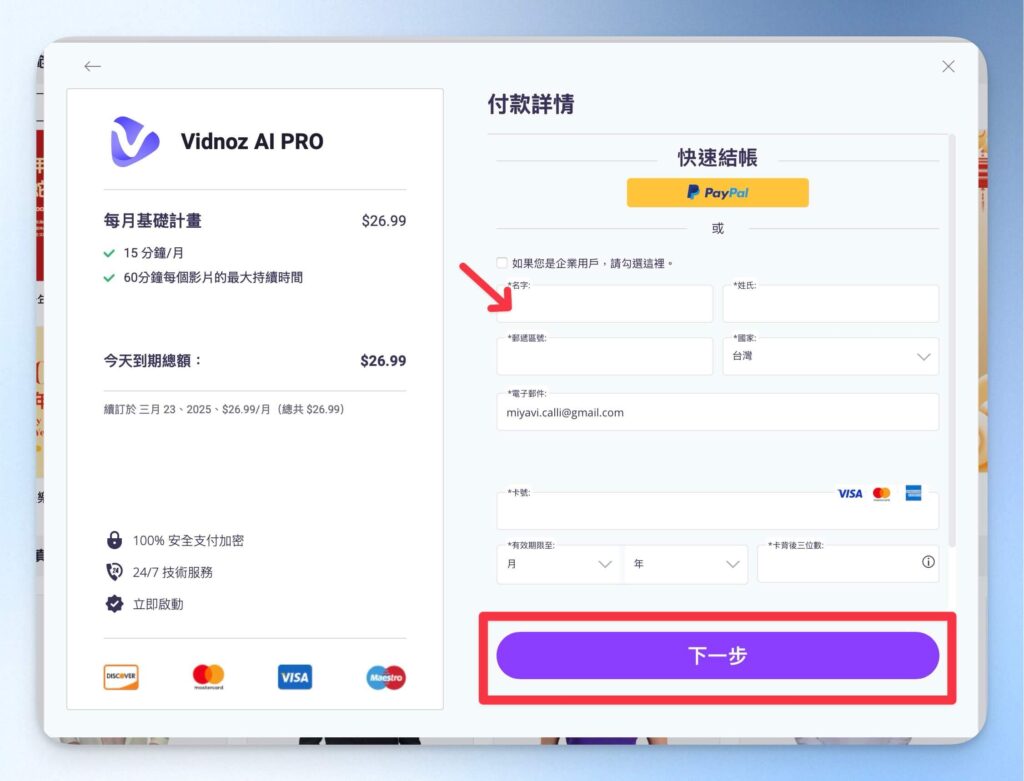1024x781 pixels.
Task: Click the 100% 安全支付加密 text
Action: (x=188, y=541)
